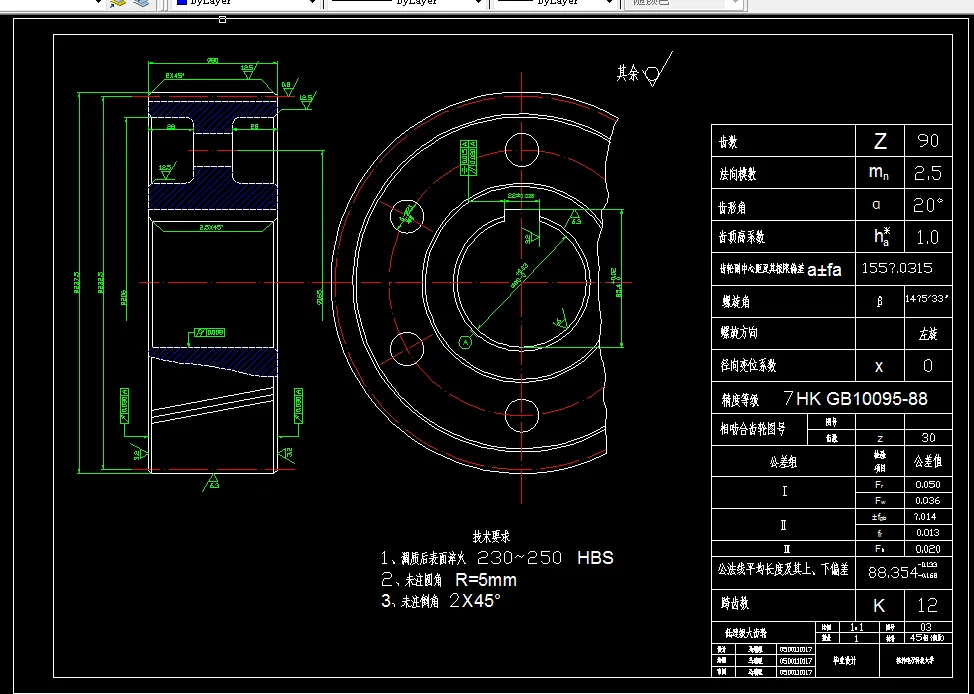Image resolution: width=974 pixels, height=694 pixels.
Task: Click the "螺旋角" row label
Action: click(x=736, y=302)
